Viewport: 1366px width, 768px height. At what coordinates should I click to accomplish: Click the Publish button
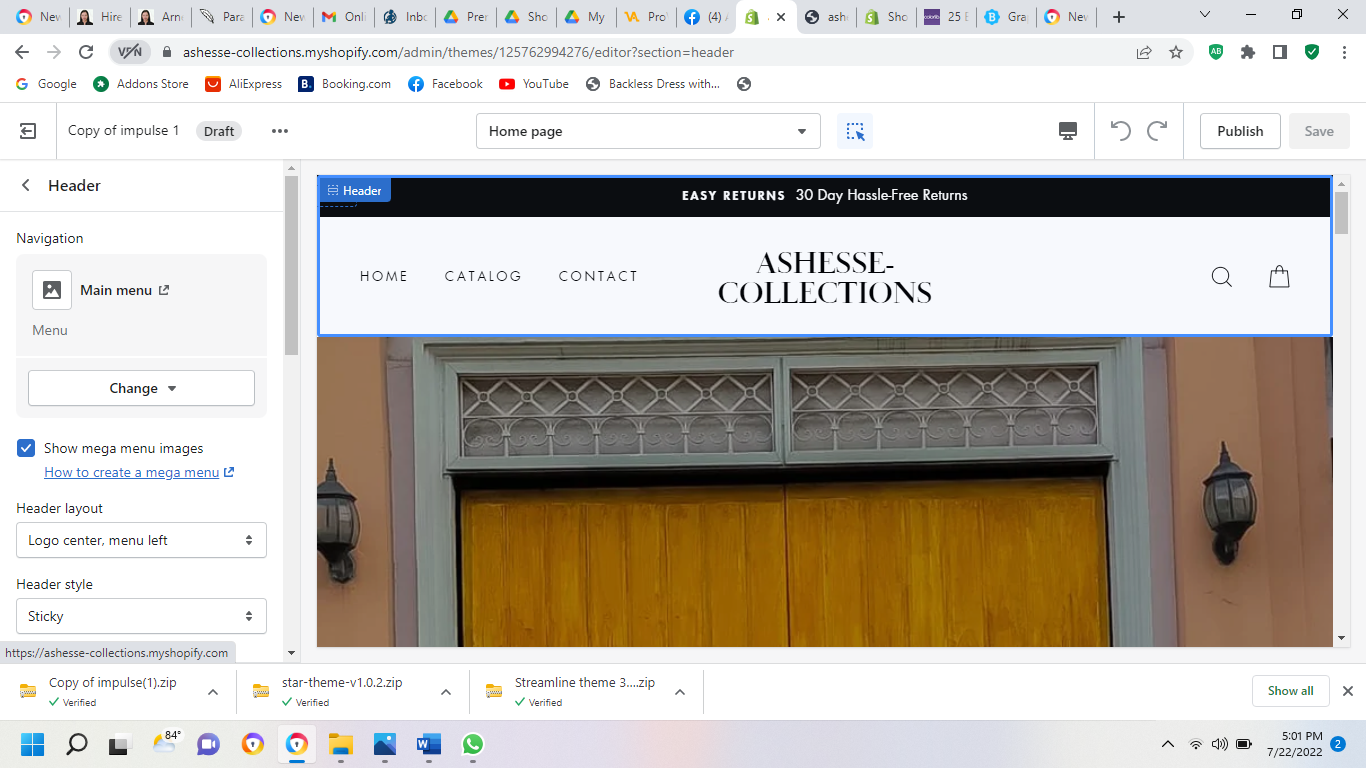(x=1240, y=131)
